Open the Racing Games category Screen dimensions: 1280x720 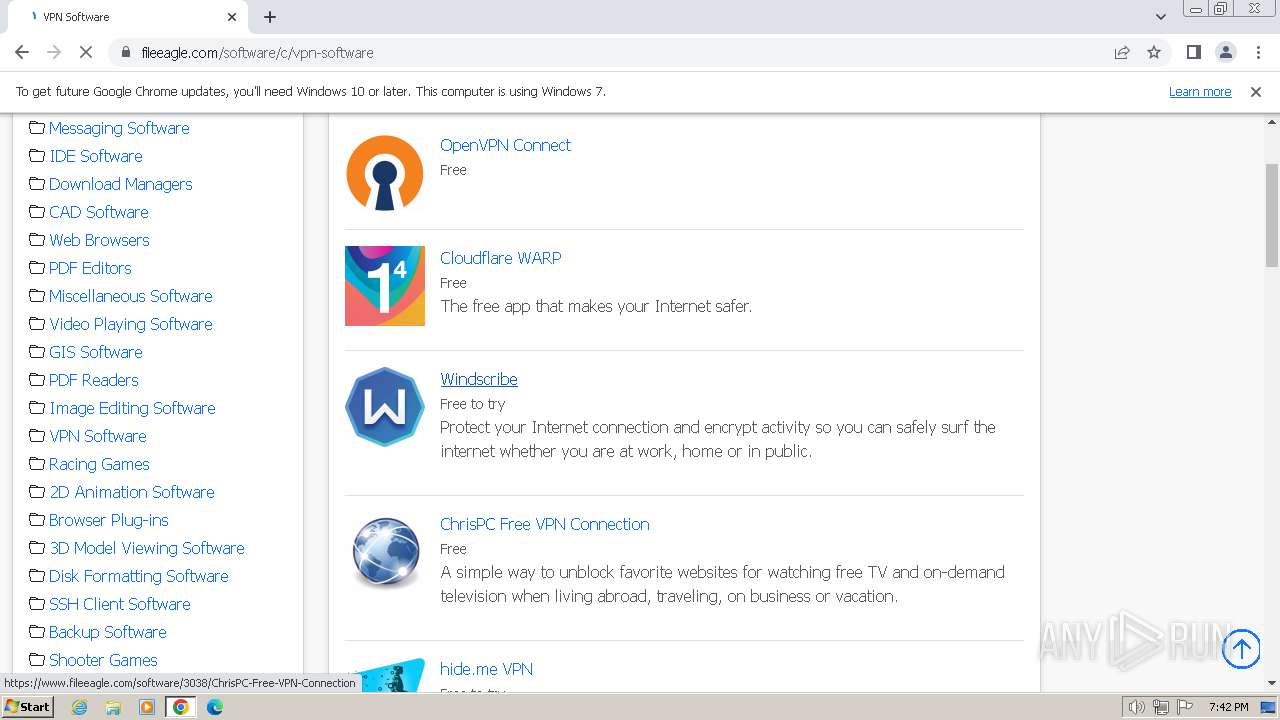pos(99,464)
